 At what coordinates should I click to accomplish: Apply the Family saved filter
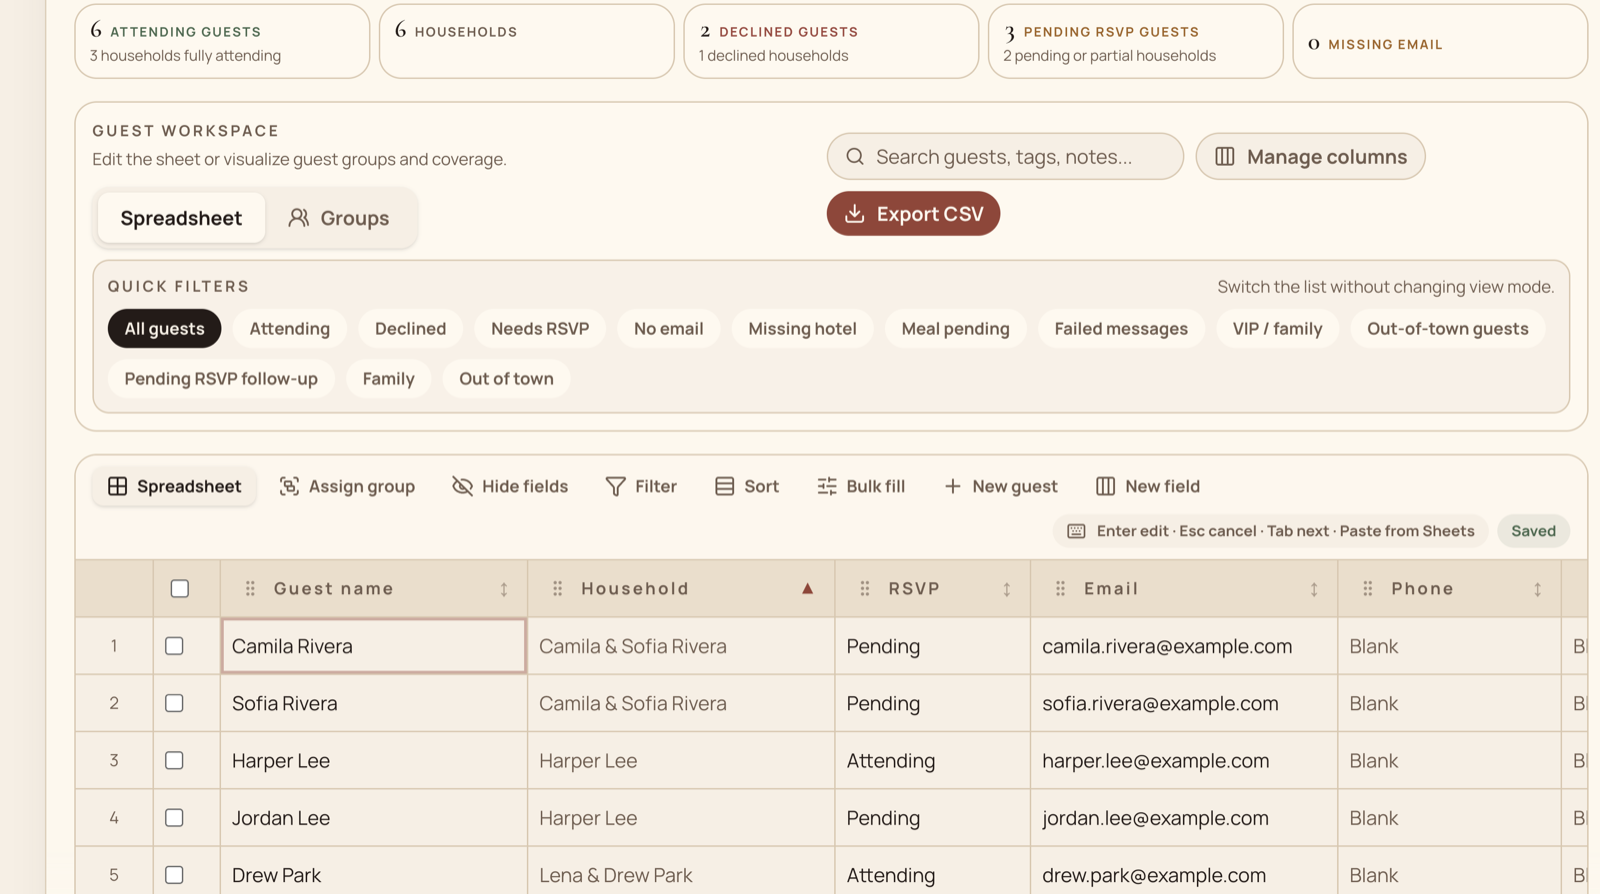(x=388, y=379)
